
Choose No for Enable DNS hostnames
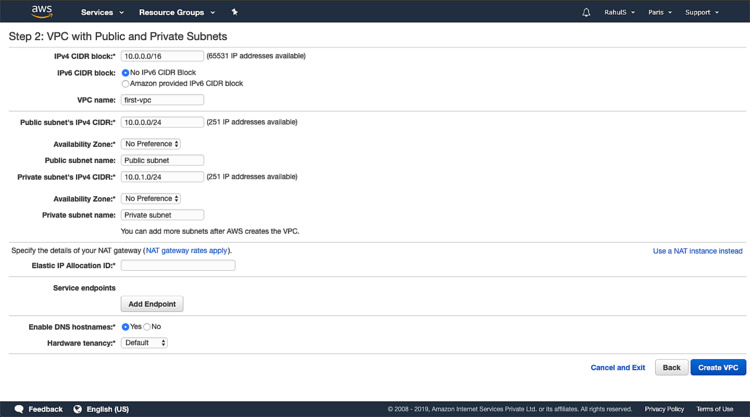147,326
